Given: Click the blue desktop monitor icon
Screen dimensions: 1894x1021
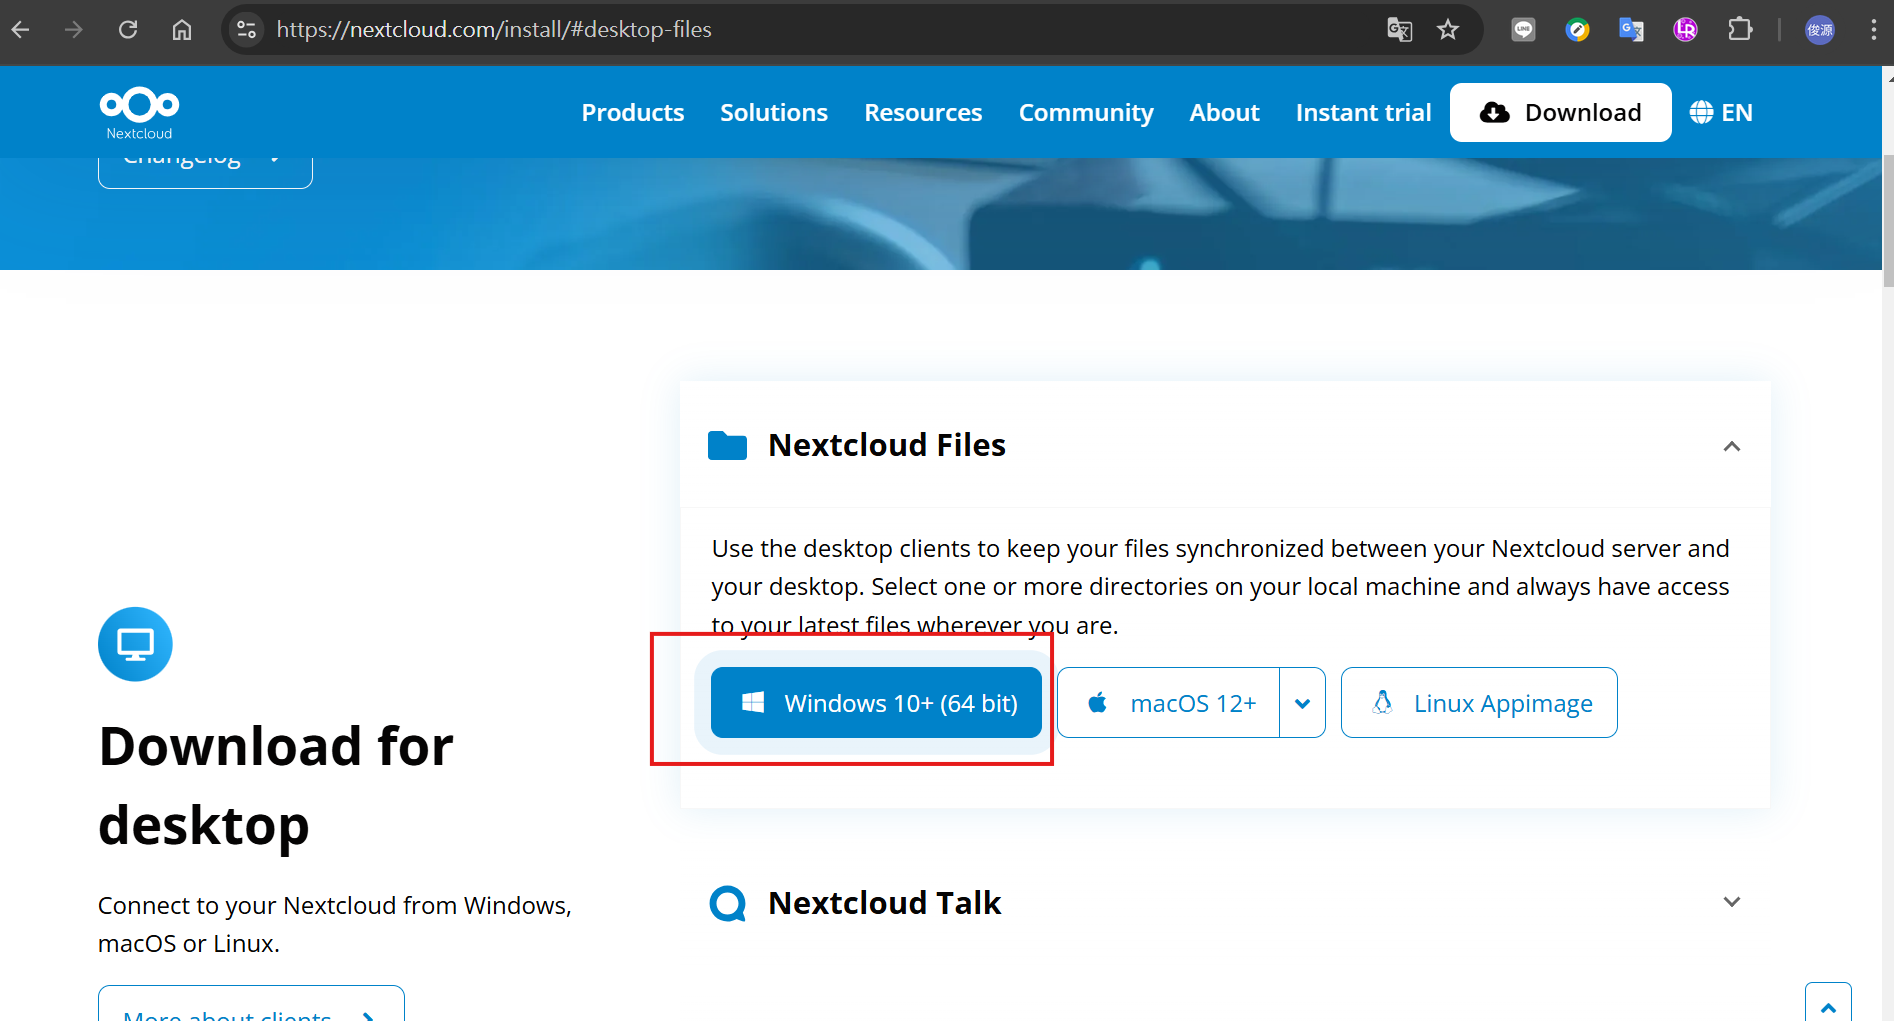Looking at the screenshot, I should click(135, 644).
